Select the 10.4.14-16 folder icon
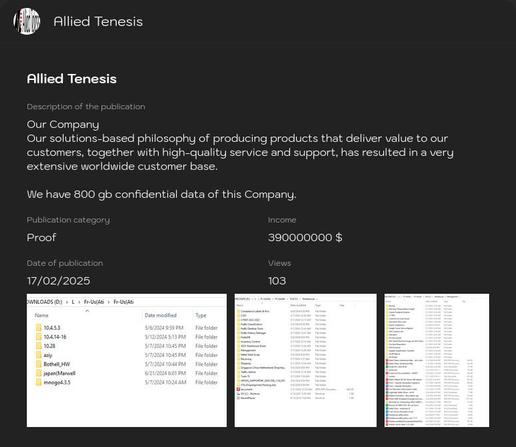 point(39,337)
